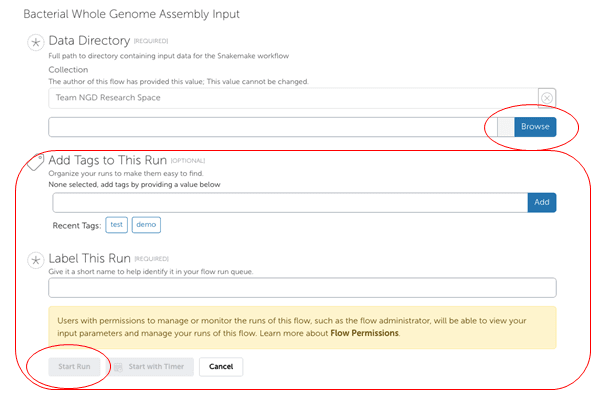Image resolution: width=598 pixels, height=403 pixels.
Task: Clear the Team NGD Research Space collection
Action: 547,98
